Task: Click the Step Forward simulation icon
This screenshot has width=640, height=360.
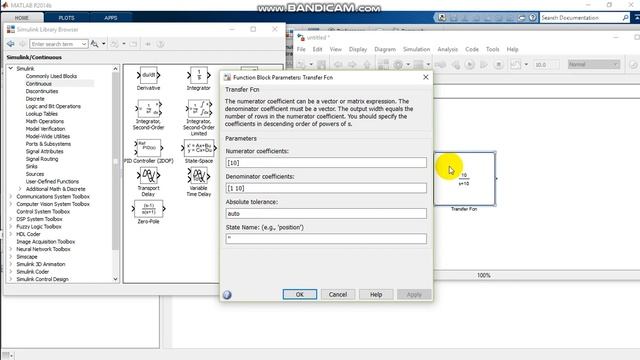Action: coord(484,64)
